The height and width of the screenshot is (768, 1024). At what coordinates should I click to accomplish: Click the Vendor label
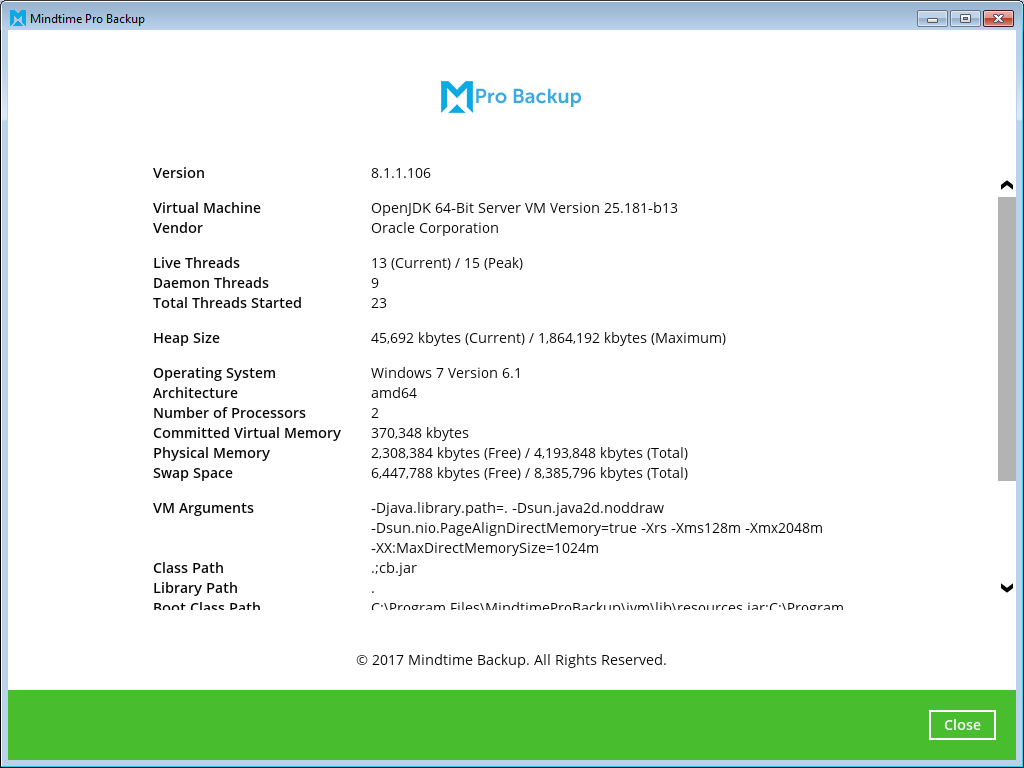click(178, 228)
